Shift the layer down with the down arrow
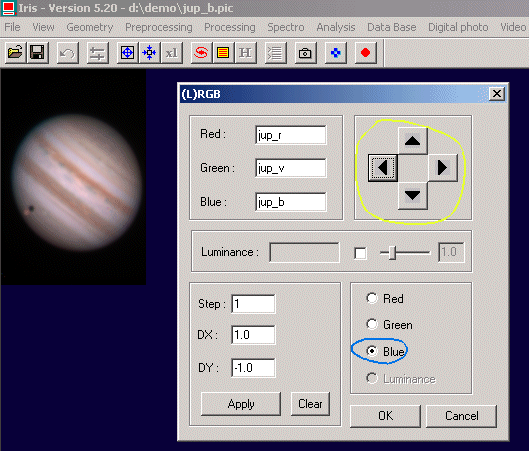Image resolution: width=529 pixels, height=451 pixels. click(x=413, y=195)
